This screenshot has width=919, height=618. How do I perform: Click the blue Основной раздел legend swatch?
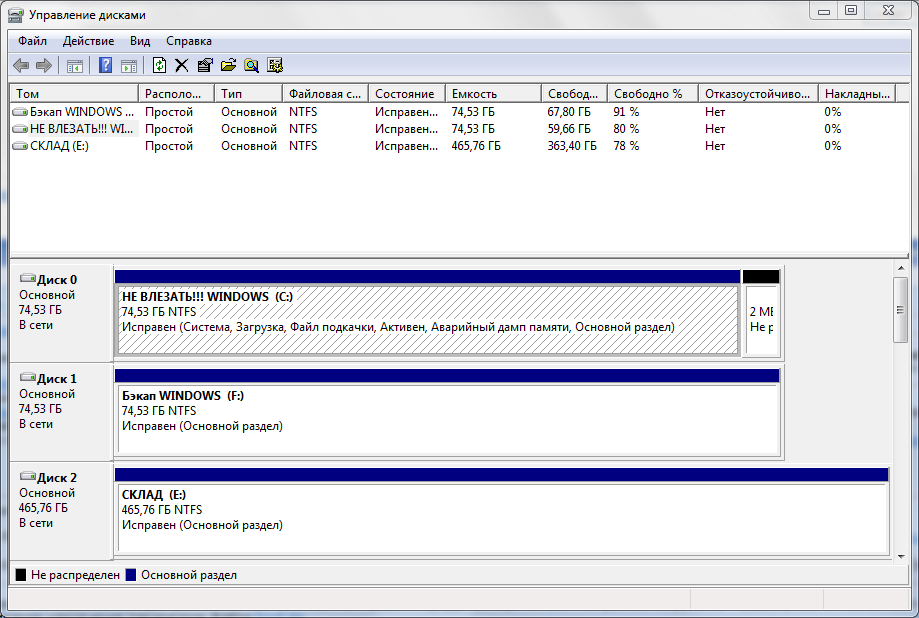131,575
